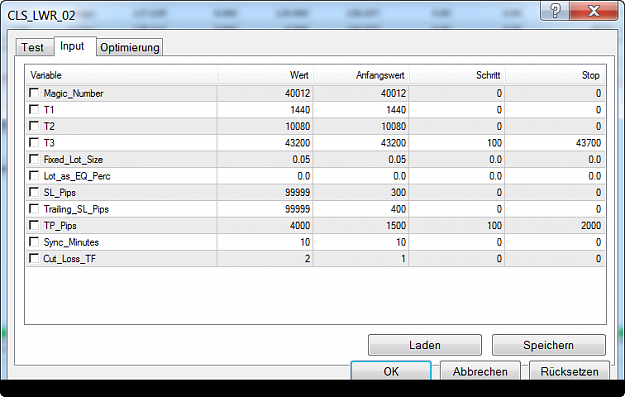Enable the SL_Pips checkbox
Image resolution: width=625 pixels, height=397 pixels.
(x=34, y=193)
